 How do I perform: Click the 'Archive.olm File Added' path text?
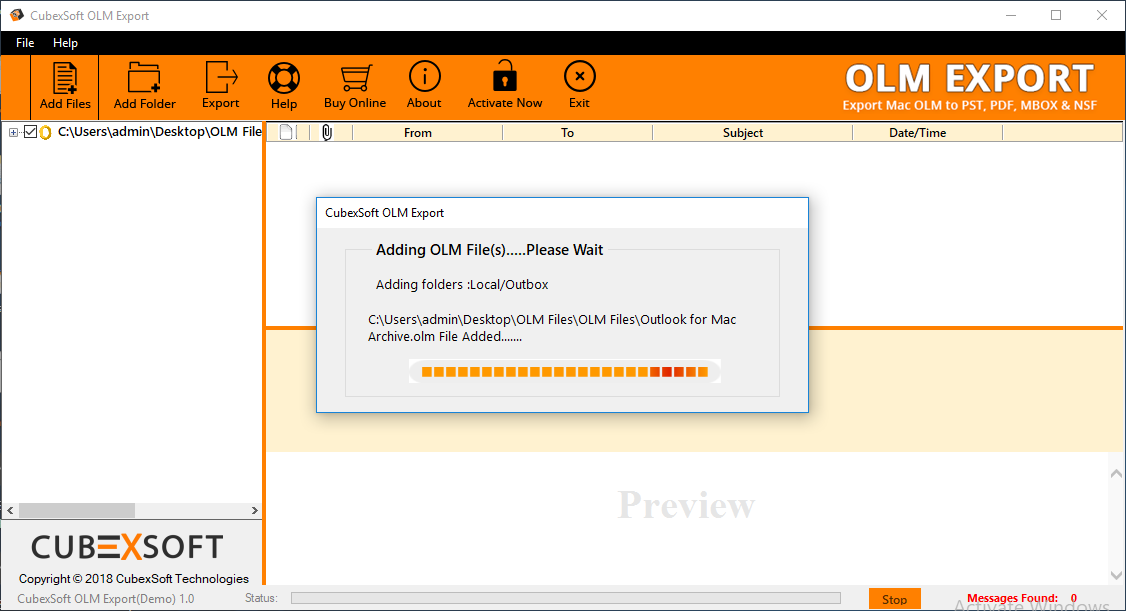(445, 337)
